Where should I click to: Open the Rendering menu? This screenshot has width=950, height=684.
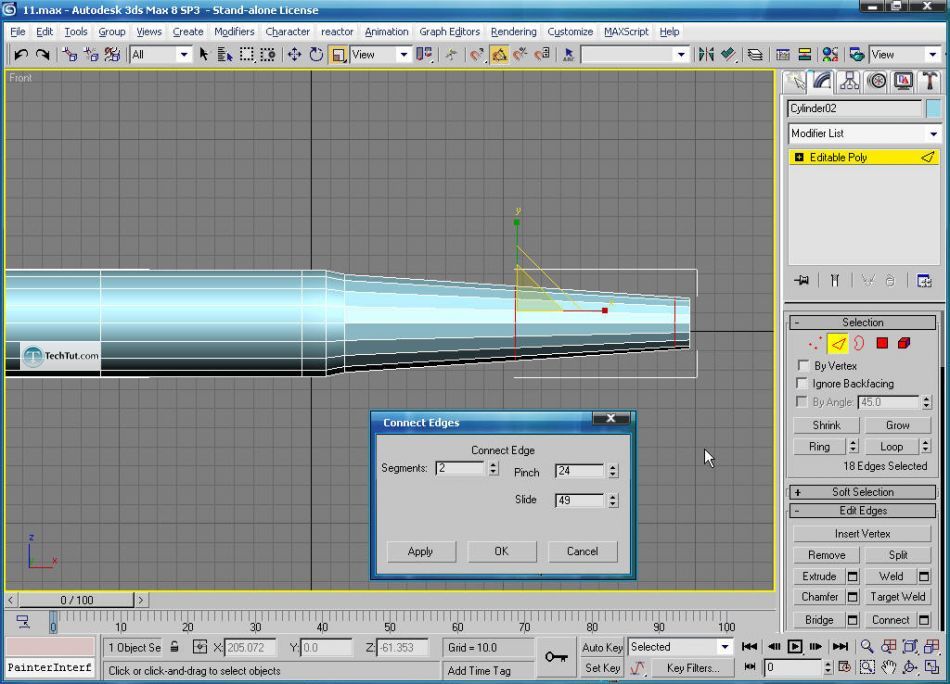[513, 32]
